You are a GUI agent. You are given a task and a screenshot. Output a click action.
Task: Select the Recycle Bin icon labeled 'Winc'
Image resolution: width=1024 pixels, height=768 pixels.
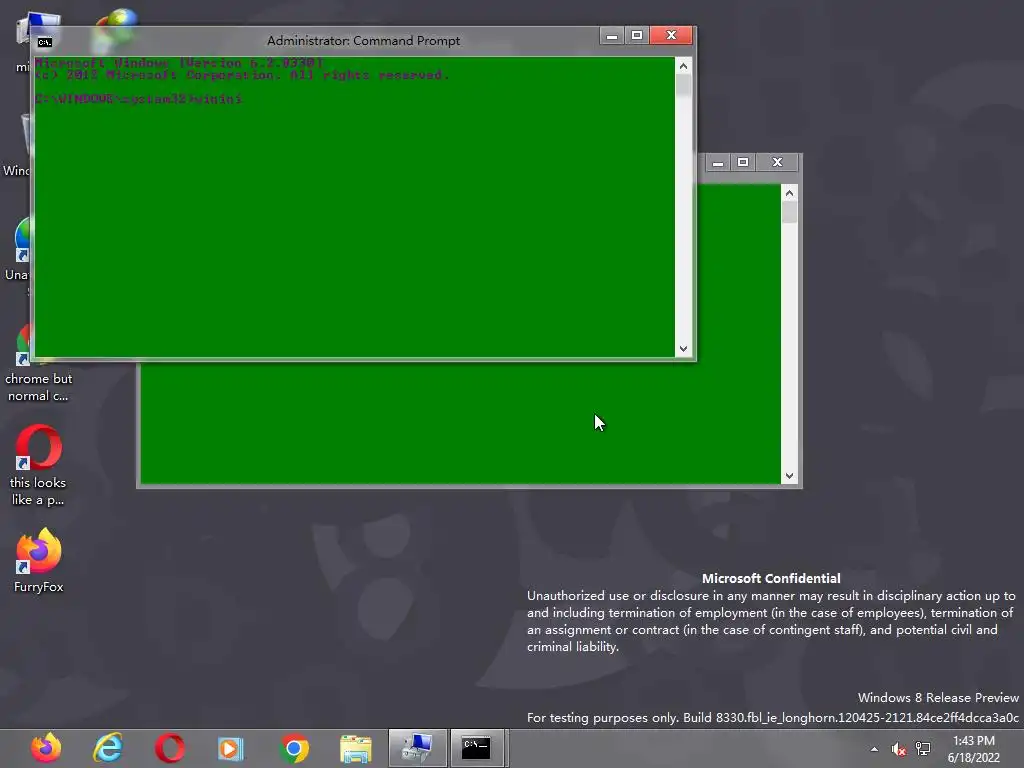pyautogui.click(x=16, y=144)
